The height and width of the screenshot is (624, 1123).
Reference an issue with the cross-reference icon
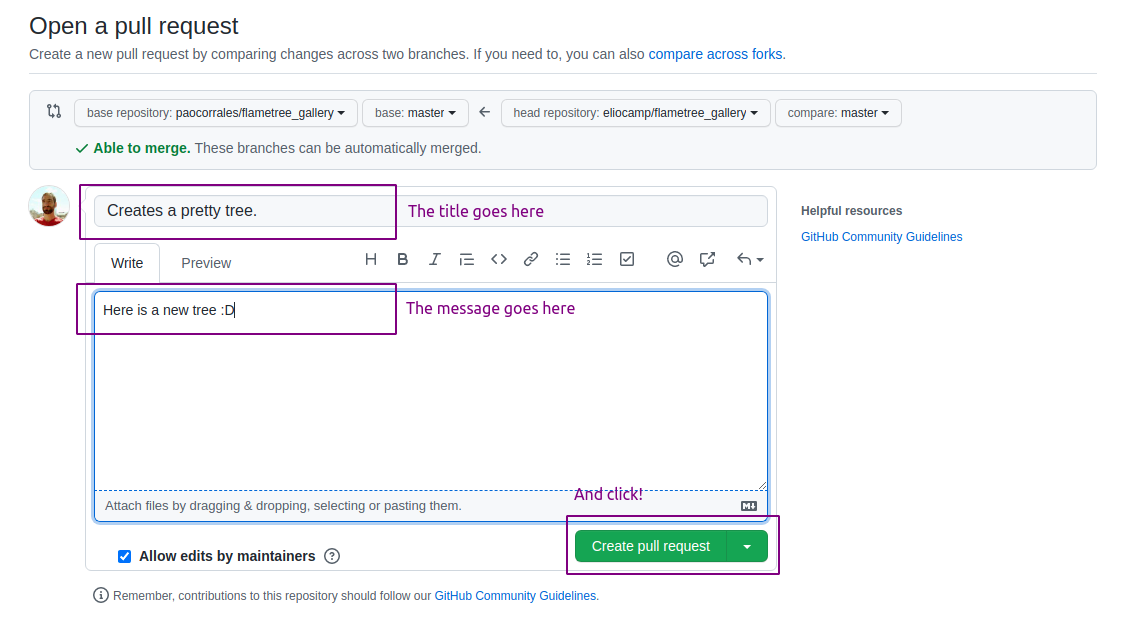(x=707, y=259)
